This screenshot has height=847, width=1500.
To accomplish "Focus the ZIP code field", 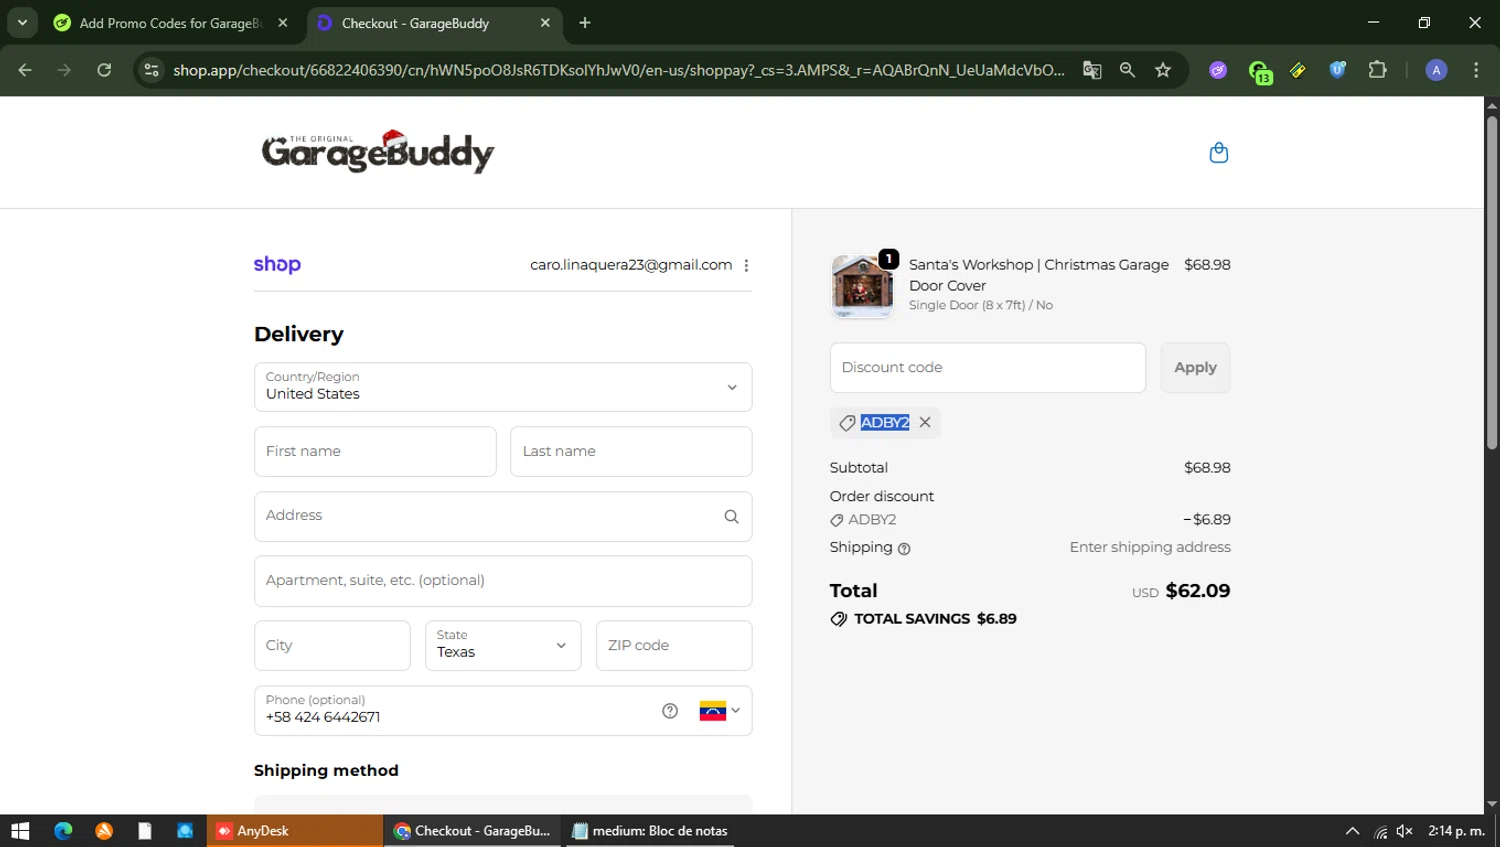I will (x=674, y=645).
